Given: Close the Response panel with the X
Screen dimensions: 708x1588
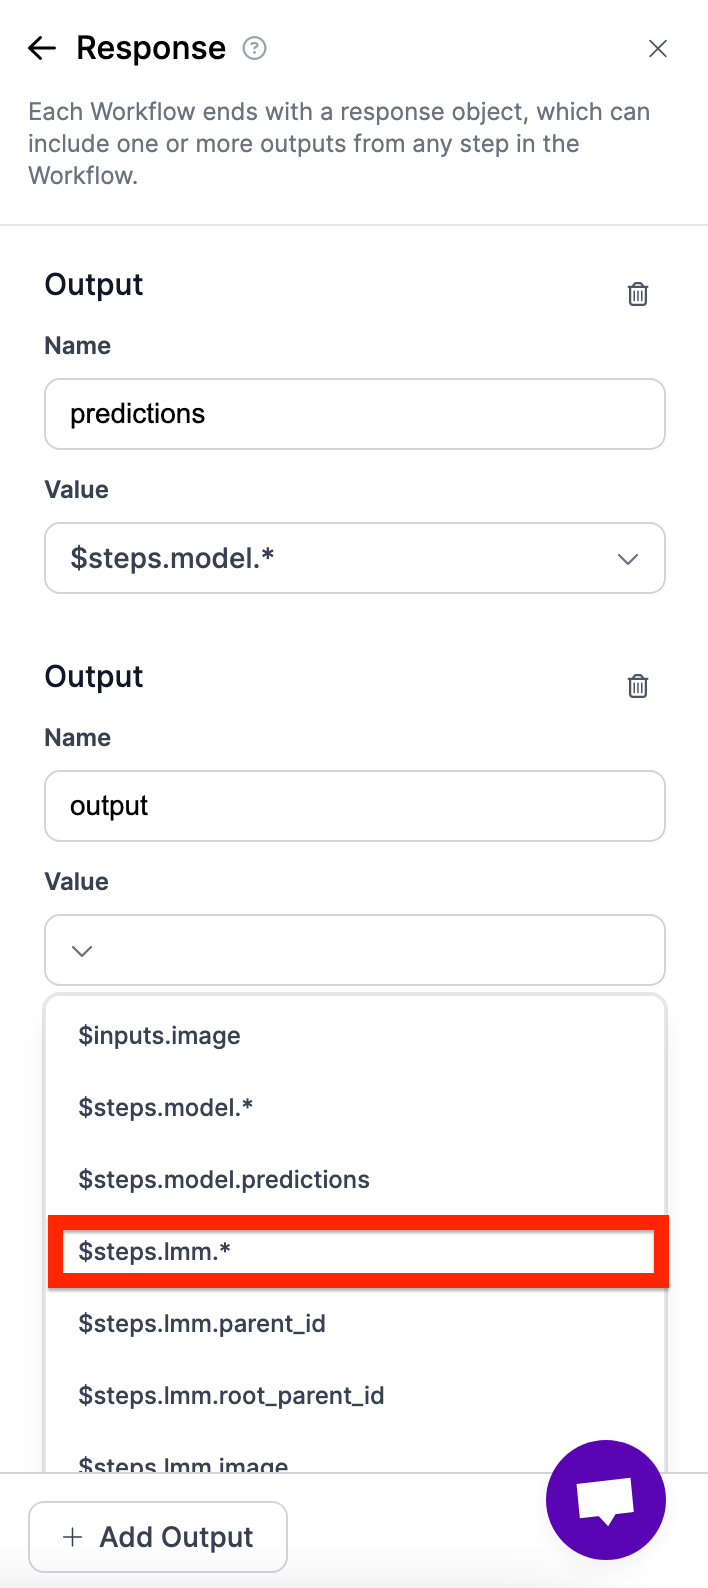Looking at the screenshot, I should coord(658,49).
